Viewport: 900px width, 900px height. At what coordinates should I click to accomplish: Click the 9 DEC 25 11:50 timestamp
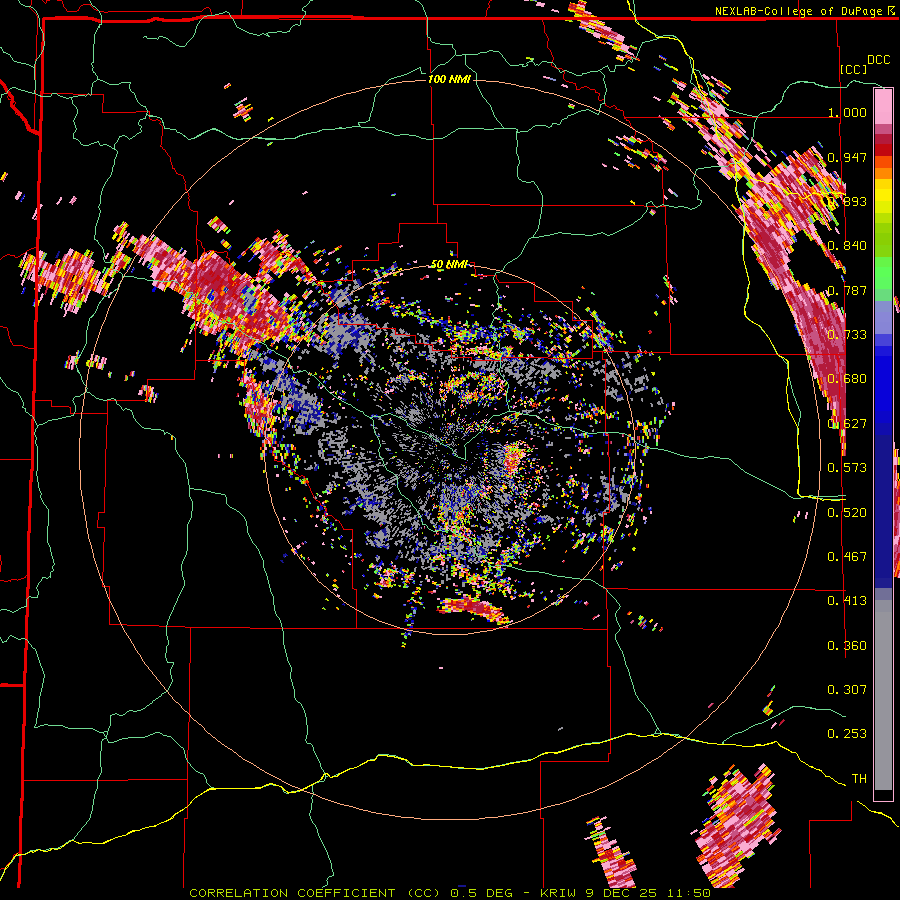tap(647, 893)
